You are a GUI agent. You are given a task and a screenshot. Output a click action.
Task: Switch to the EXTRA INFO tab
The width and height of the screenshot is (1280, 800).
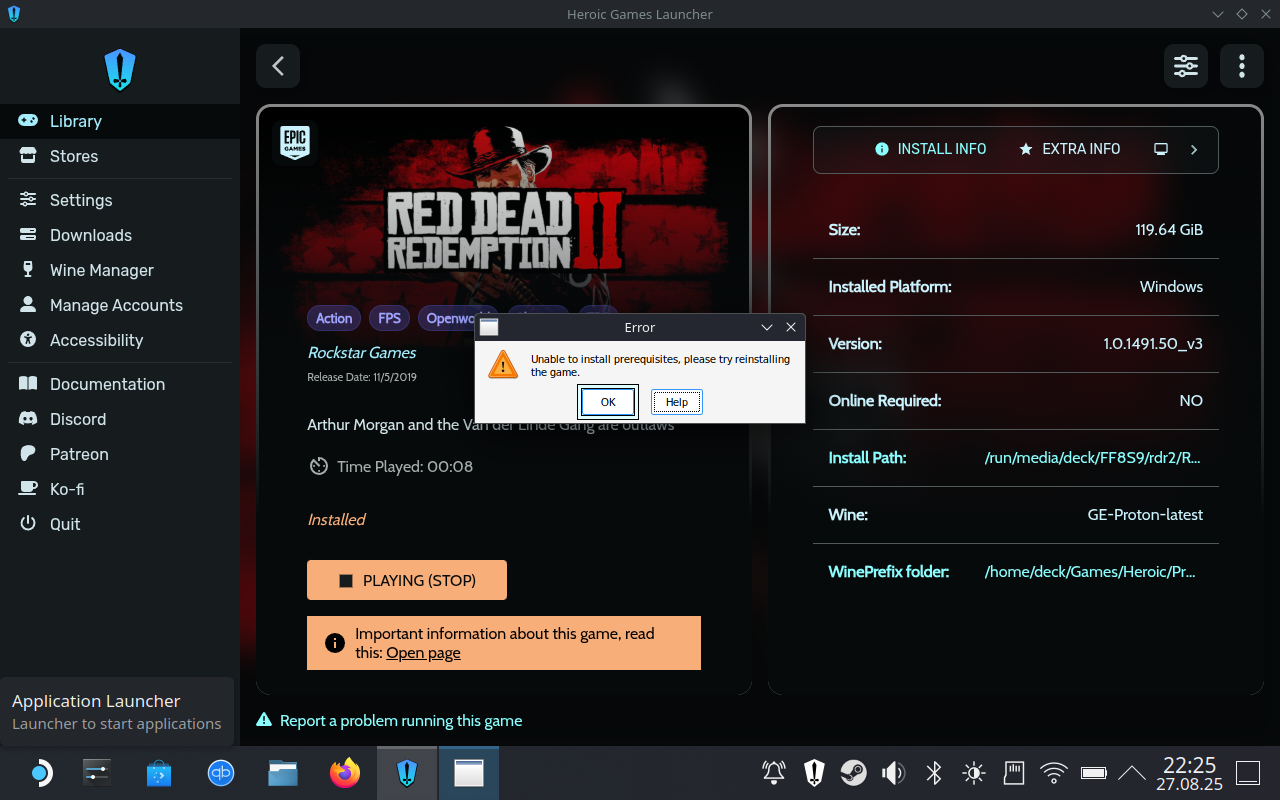coord(1069,149)
